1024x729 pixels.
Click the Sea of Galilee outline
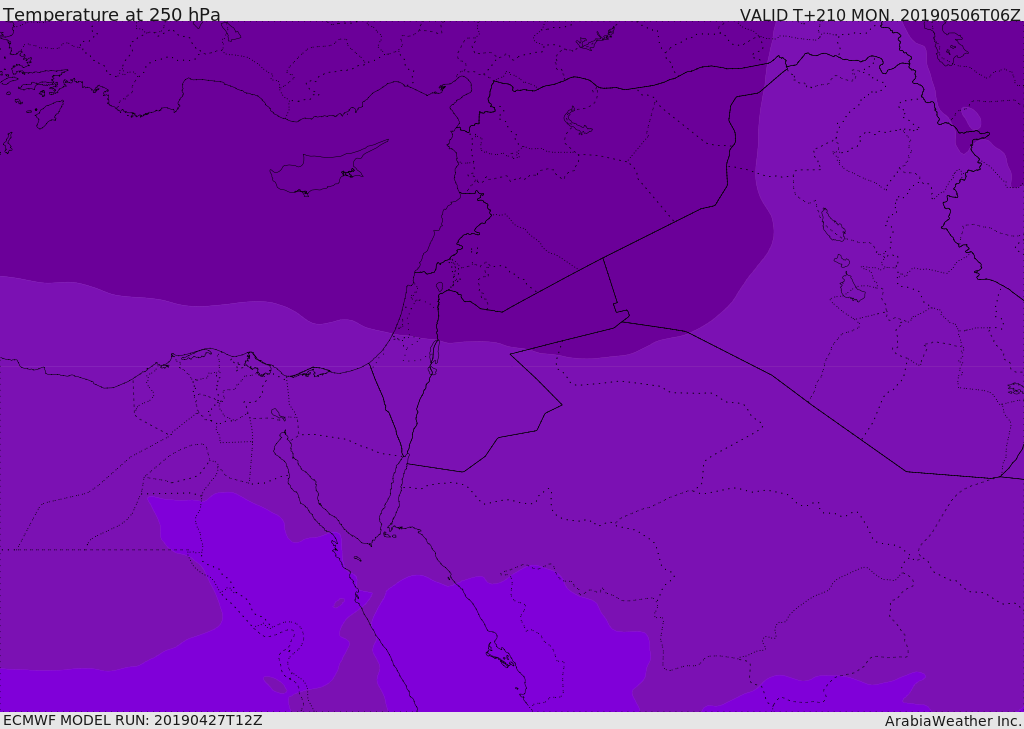click(439, 287)
